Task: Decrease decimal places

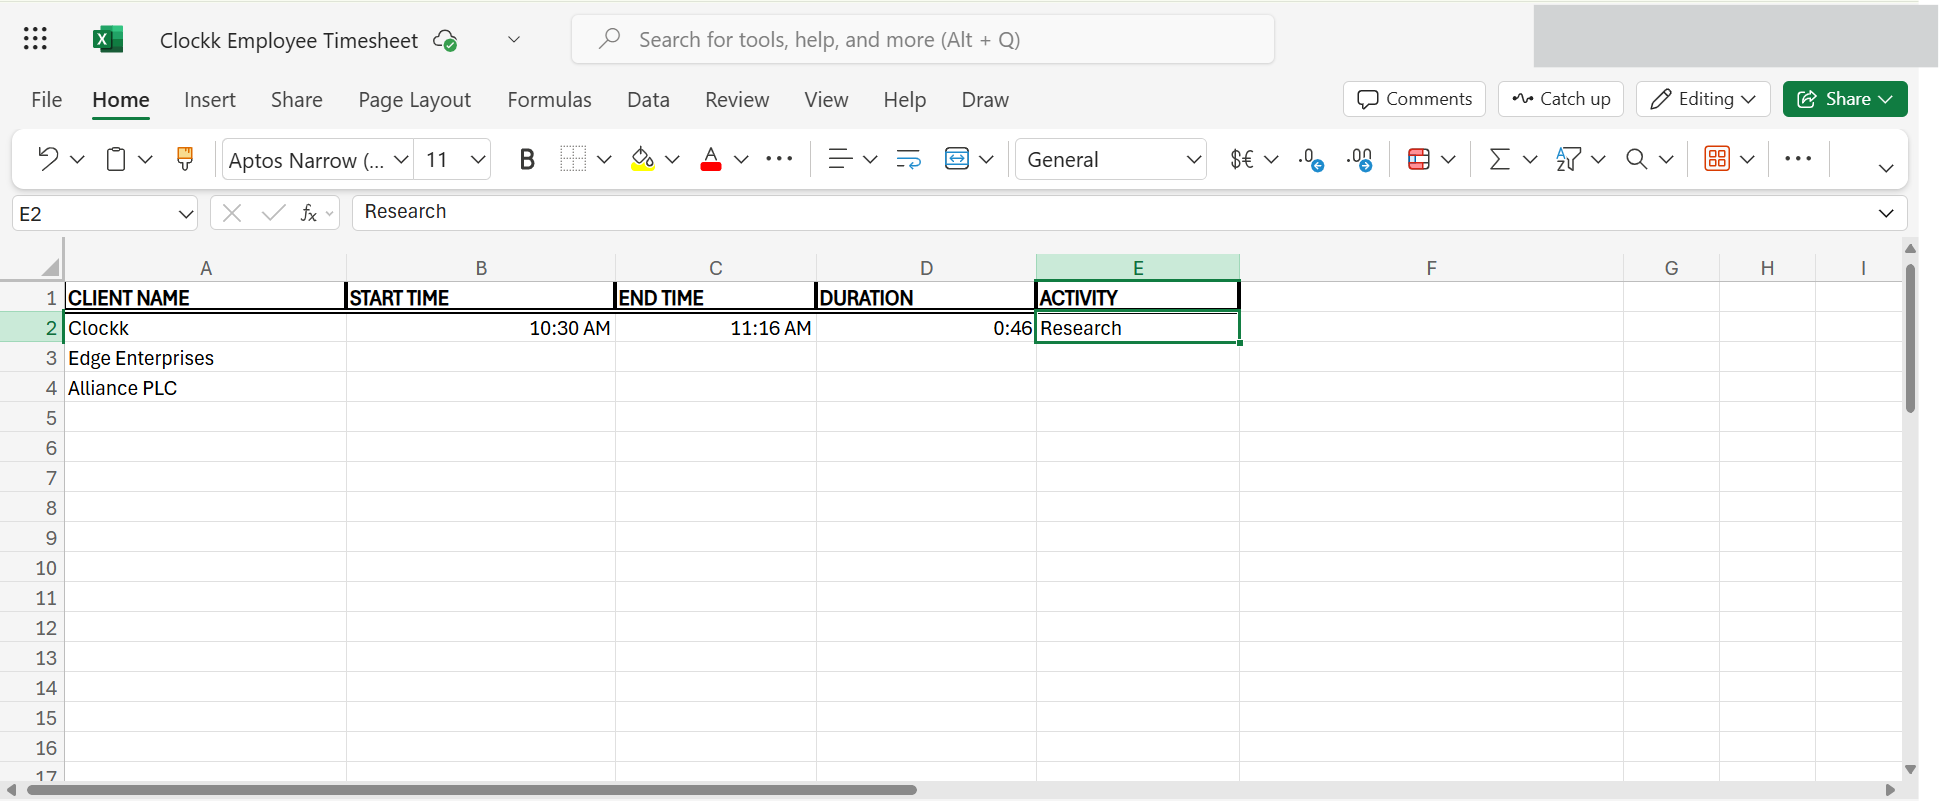Action: click(x=1311, y=159)
